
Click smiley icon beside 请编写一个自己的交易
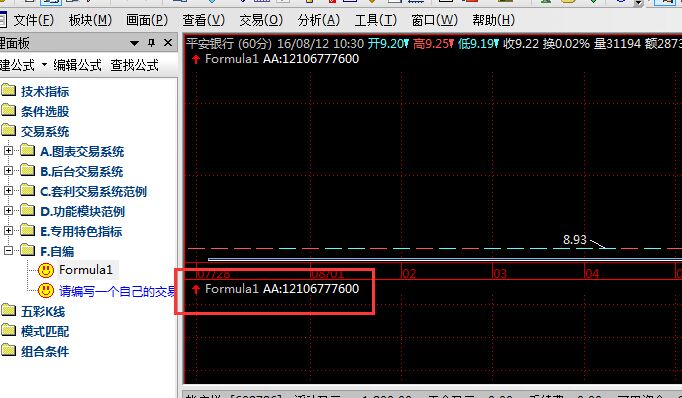[x=46, y=291]
